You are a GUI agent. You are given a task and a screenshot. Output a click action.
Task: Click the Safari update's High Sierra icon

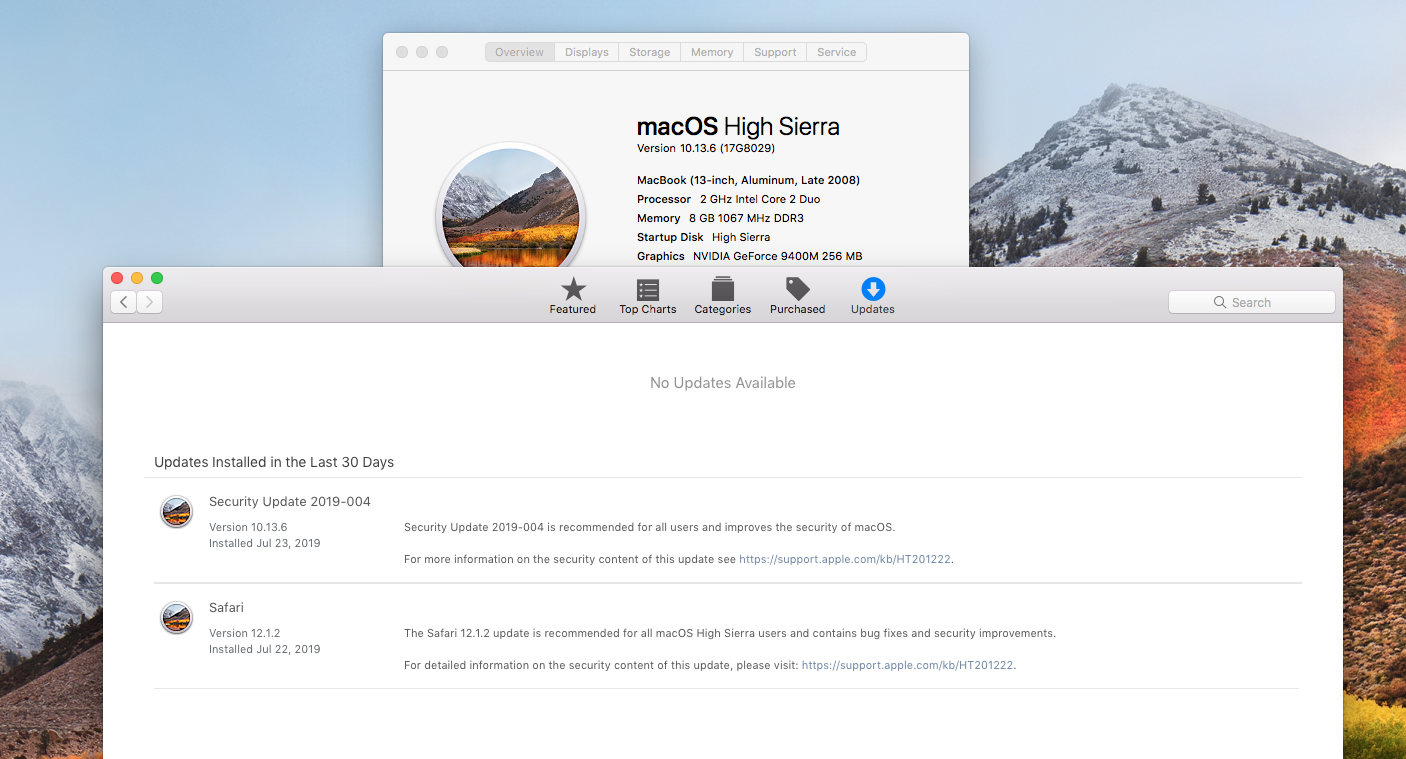click(176, 618)
